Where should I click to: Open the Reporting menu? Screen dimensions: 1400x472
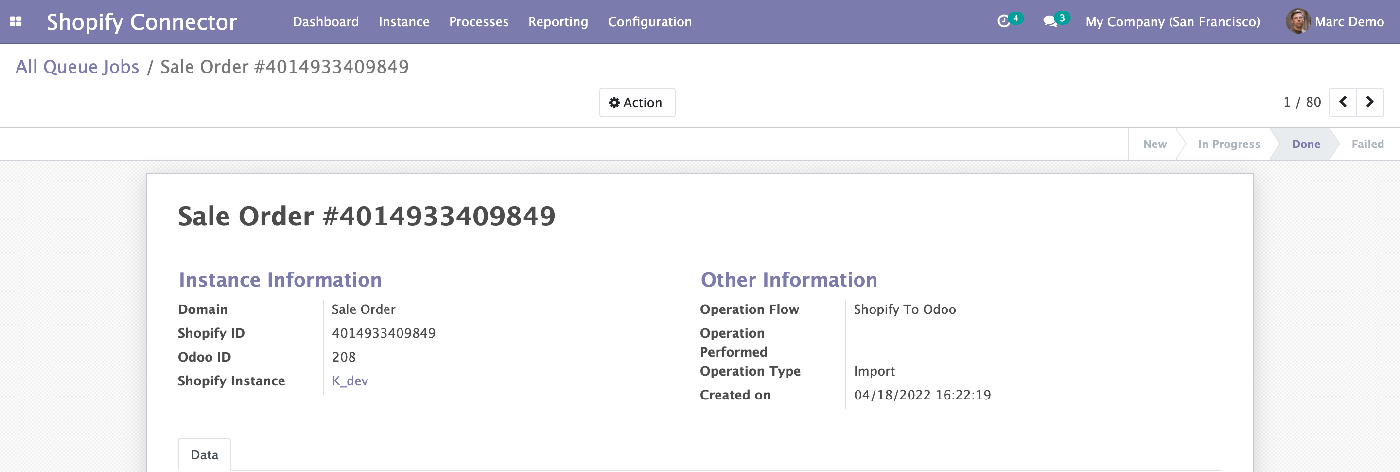point(558,21)
